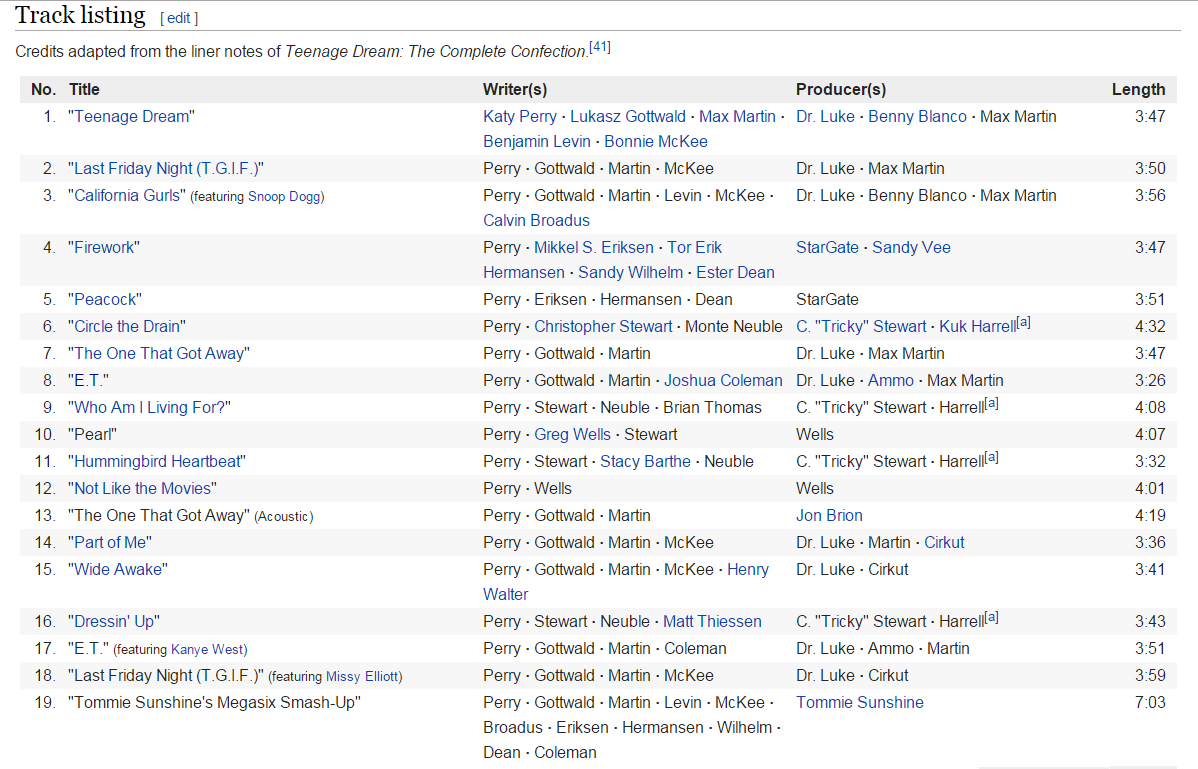Open the Jon Brion link
Screen dimensions: 1198x769
(829, 515)
